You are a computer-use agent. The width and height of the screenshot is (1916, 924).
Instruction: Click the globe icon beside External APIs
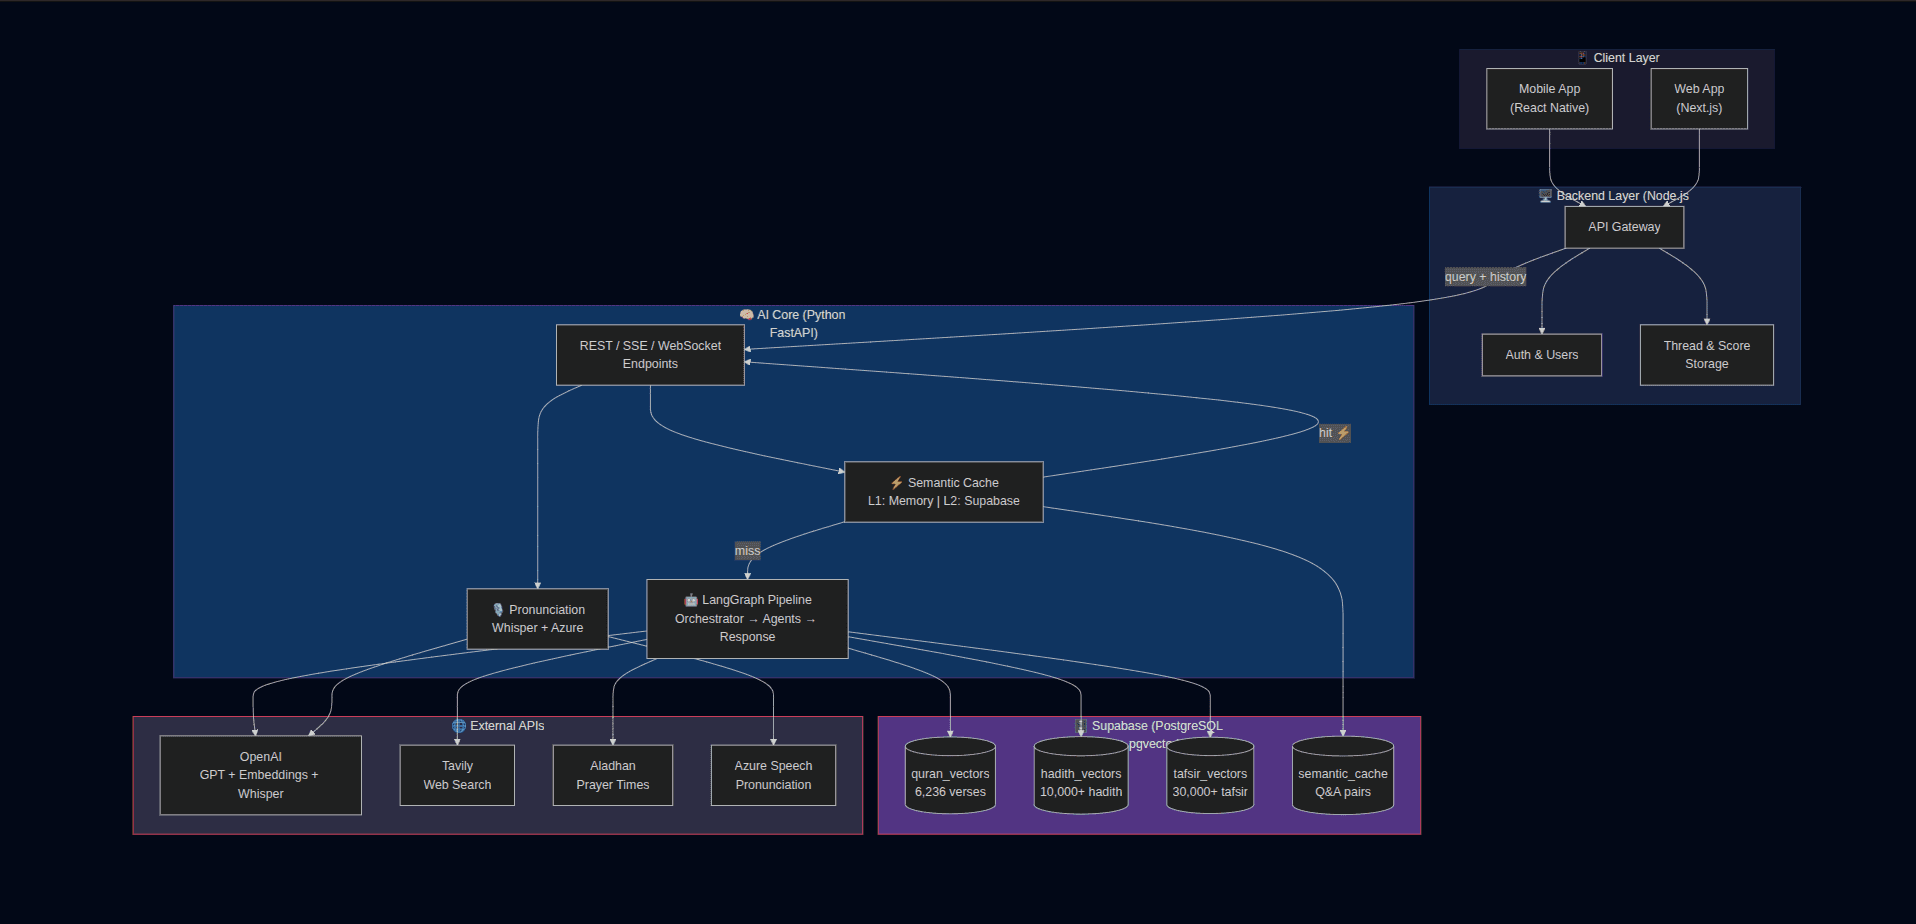coord(459,726)
